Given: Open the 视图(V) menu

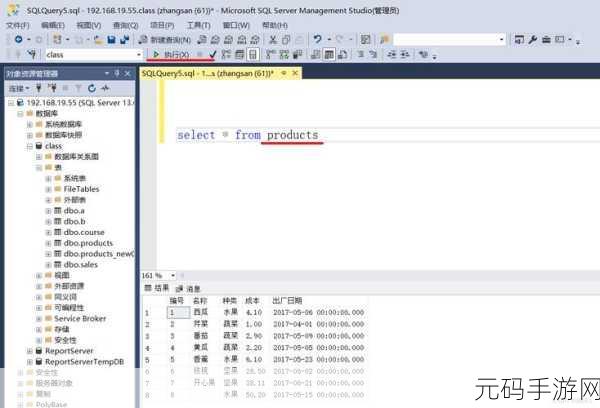Looking at the screenshot, I should [89, 25].
